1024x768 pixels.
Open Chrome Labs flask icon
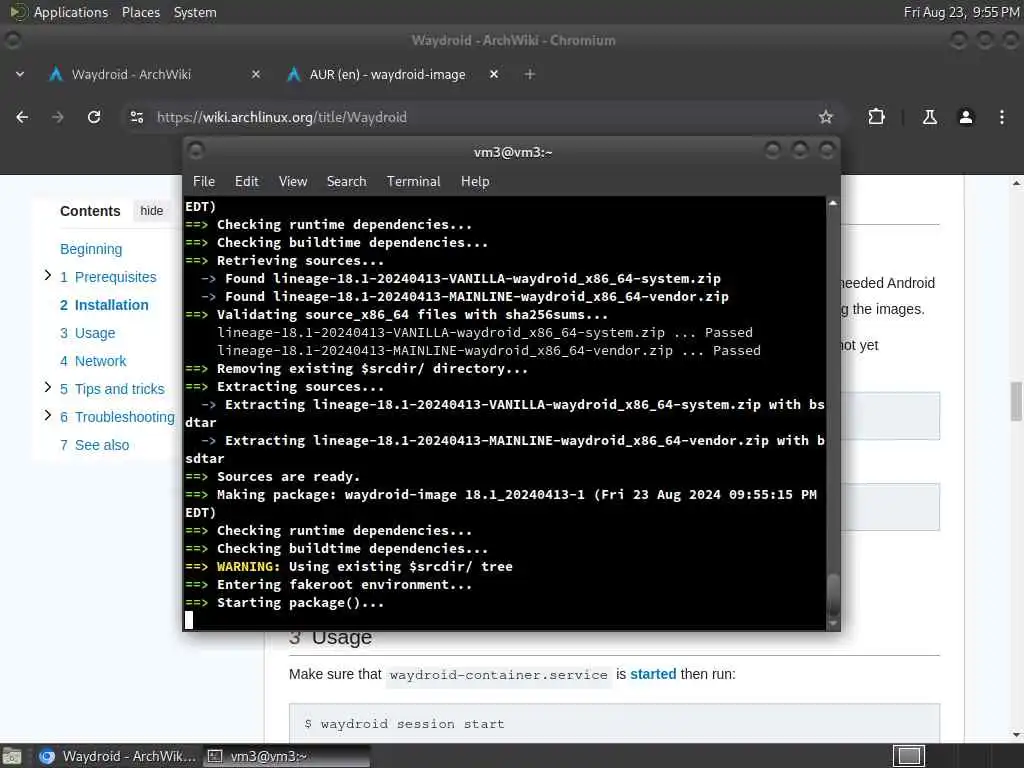tap(929, 117)
